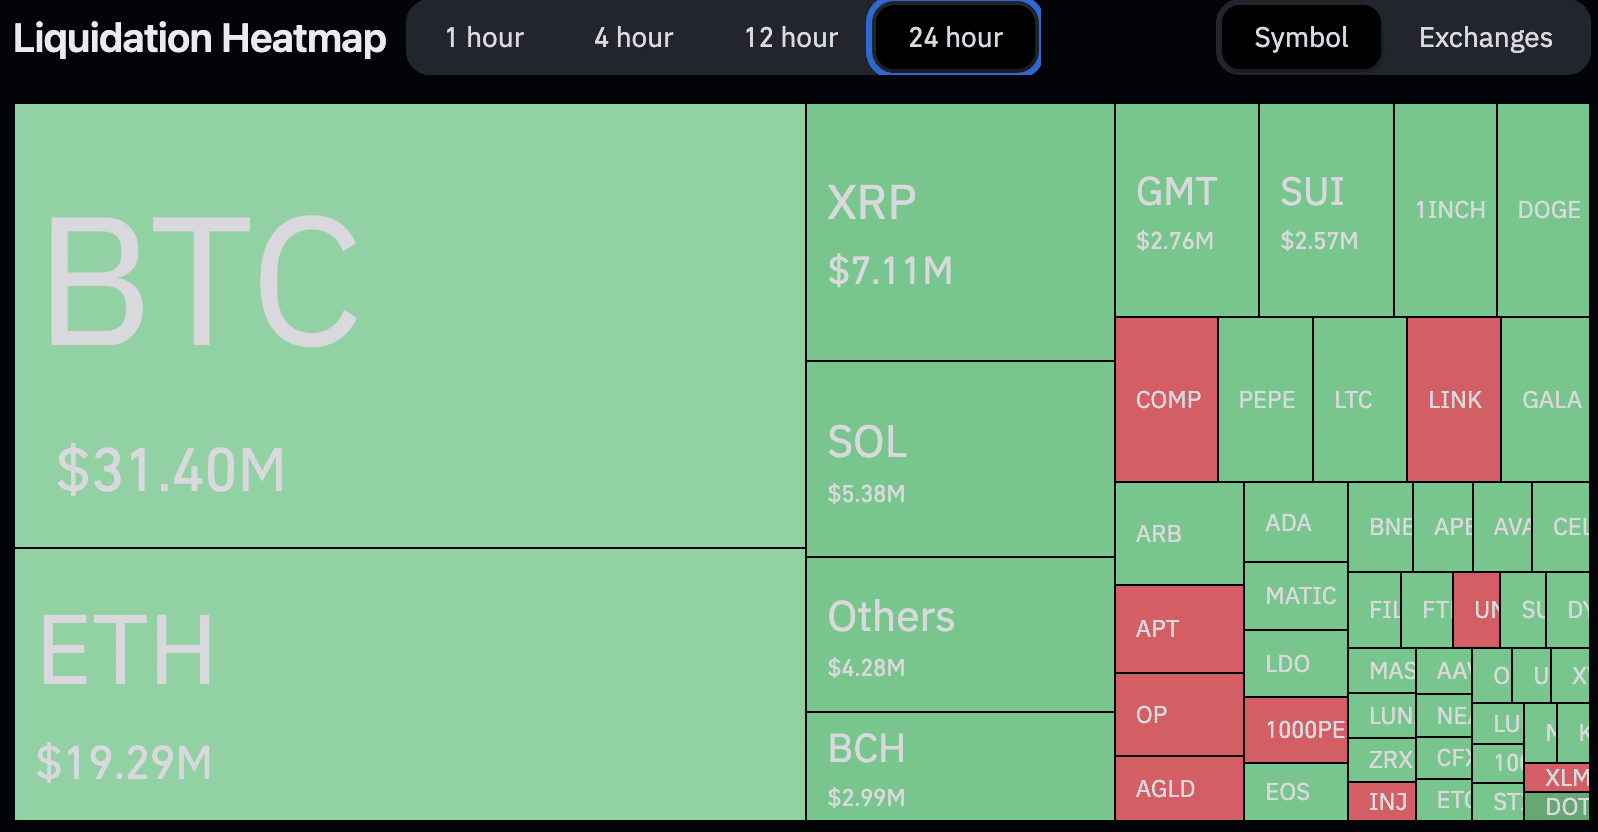
Task: Click the DOGE heatmap tile
Action: pos(1544,210)
